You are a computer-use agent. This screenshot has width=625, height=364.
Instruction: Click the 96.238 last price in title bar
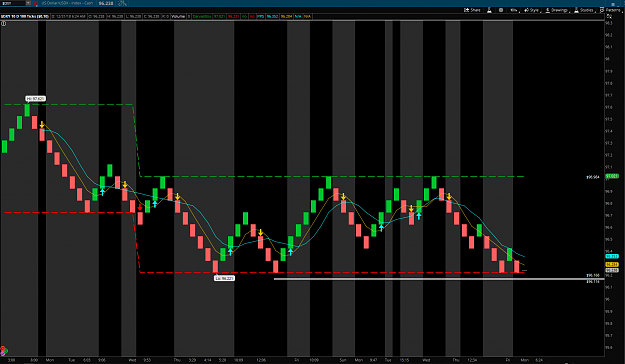(x=106, y=3)
